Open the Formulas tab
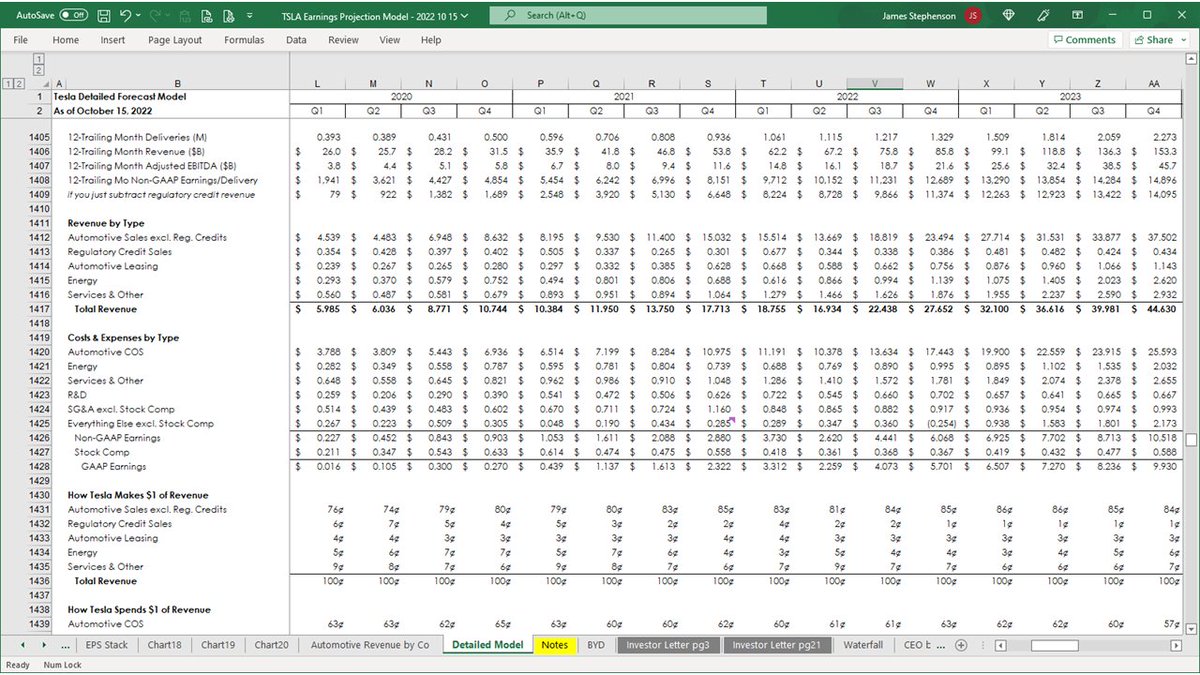The height and width of the screenshot is (675, 1200). (x=244, y=40)
